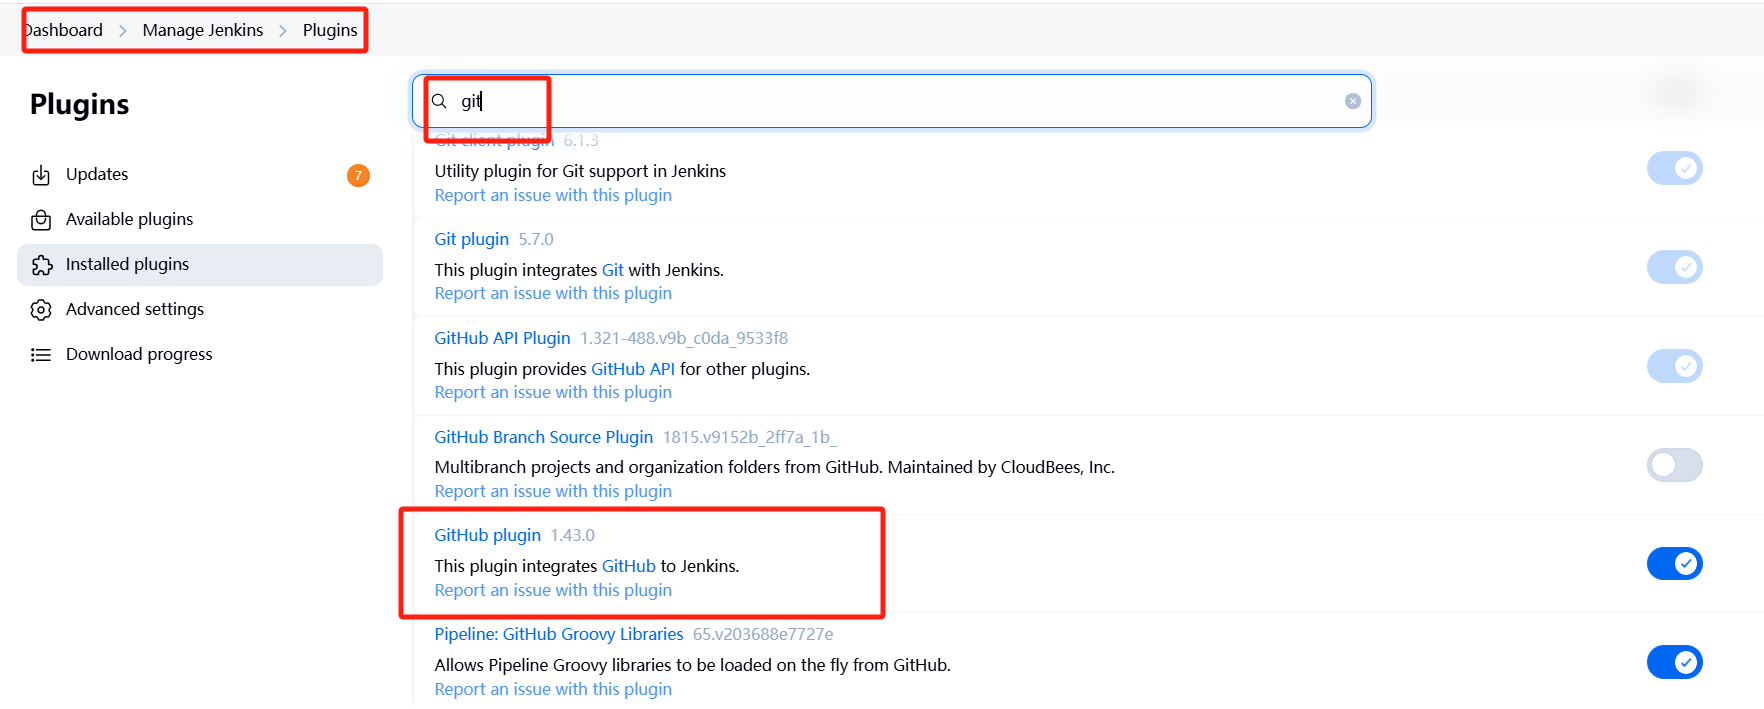1764x709 pixels.
Task: Toggle the Git plugin 5.7.0 switch
Action: (x=1674, y=267)
